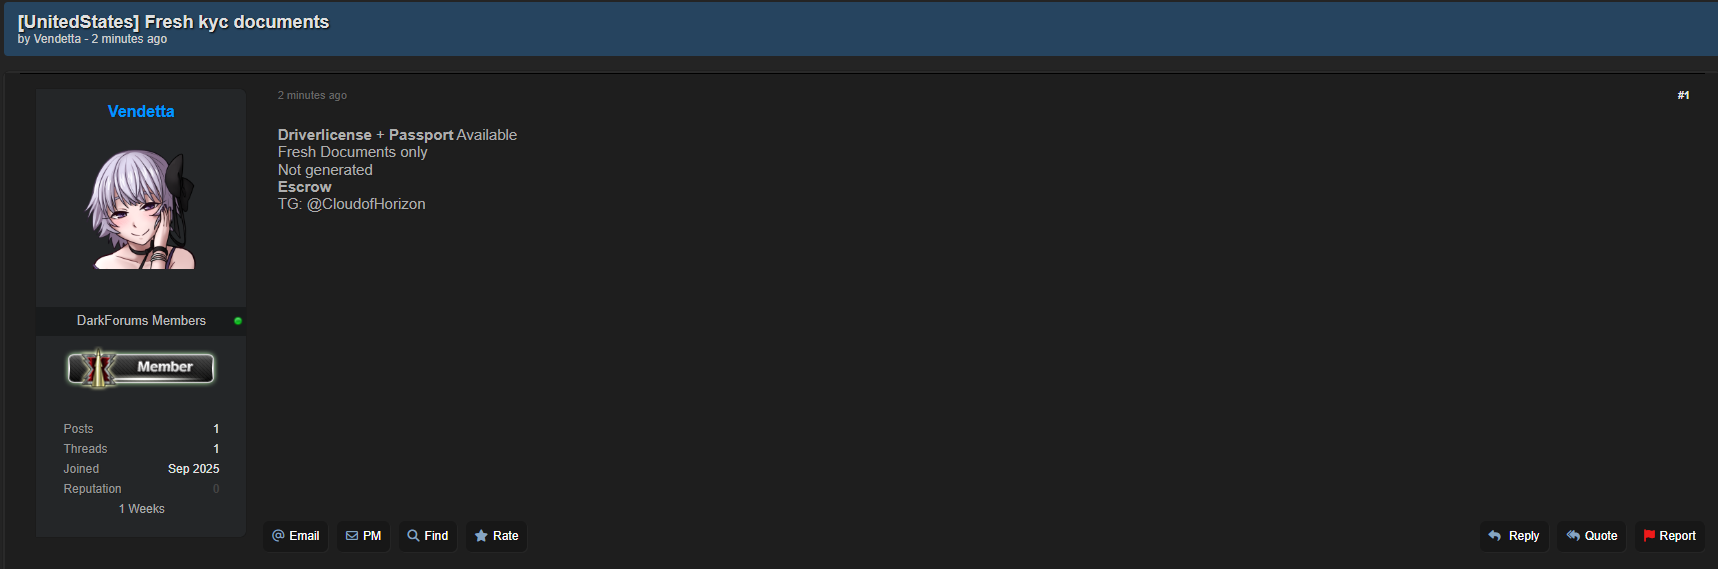Reply to the post via the arrow button
The image size is (1718, 569).
(1514, 536)
